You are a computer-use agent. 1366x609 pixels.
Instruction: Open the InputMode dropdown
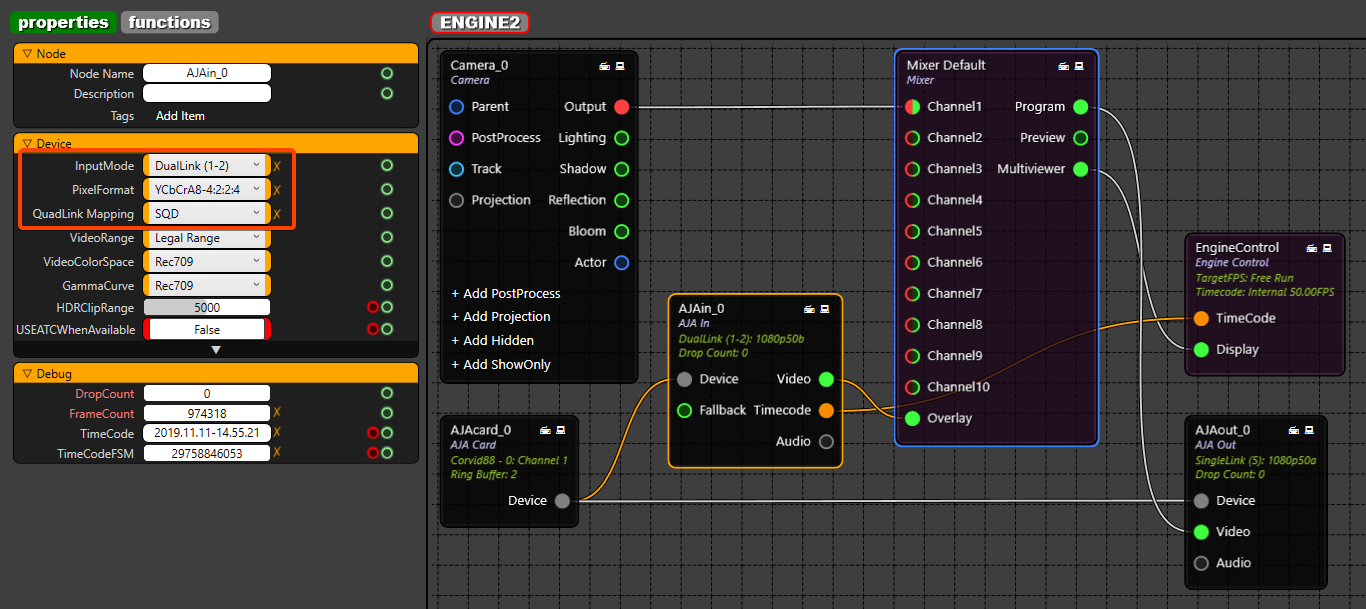coord(207,166)
